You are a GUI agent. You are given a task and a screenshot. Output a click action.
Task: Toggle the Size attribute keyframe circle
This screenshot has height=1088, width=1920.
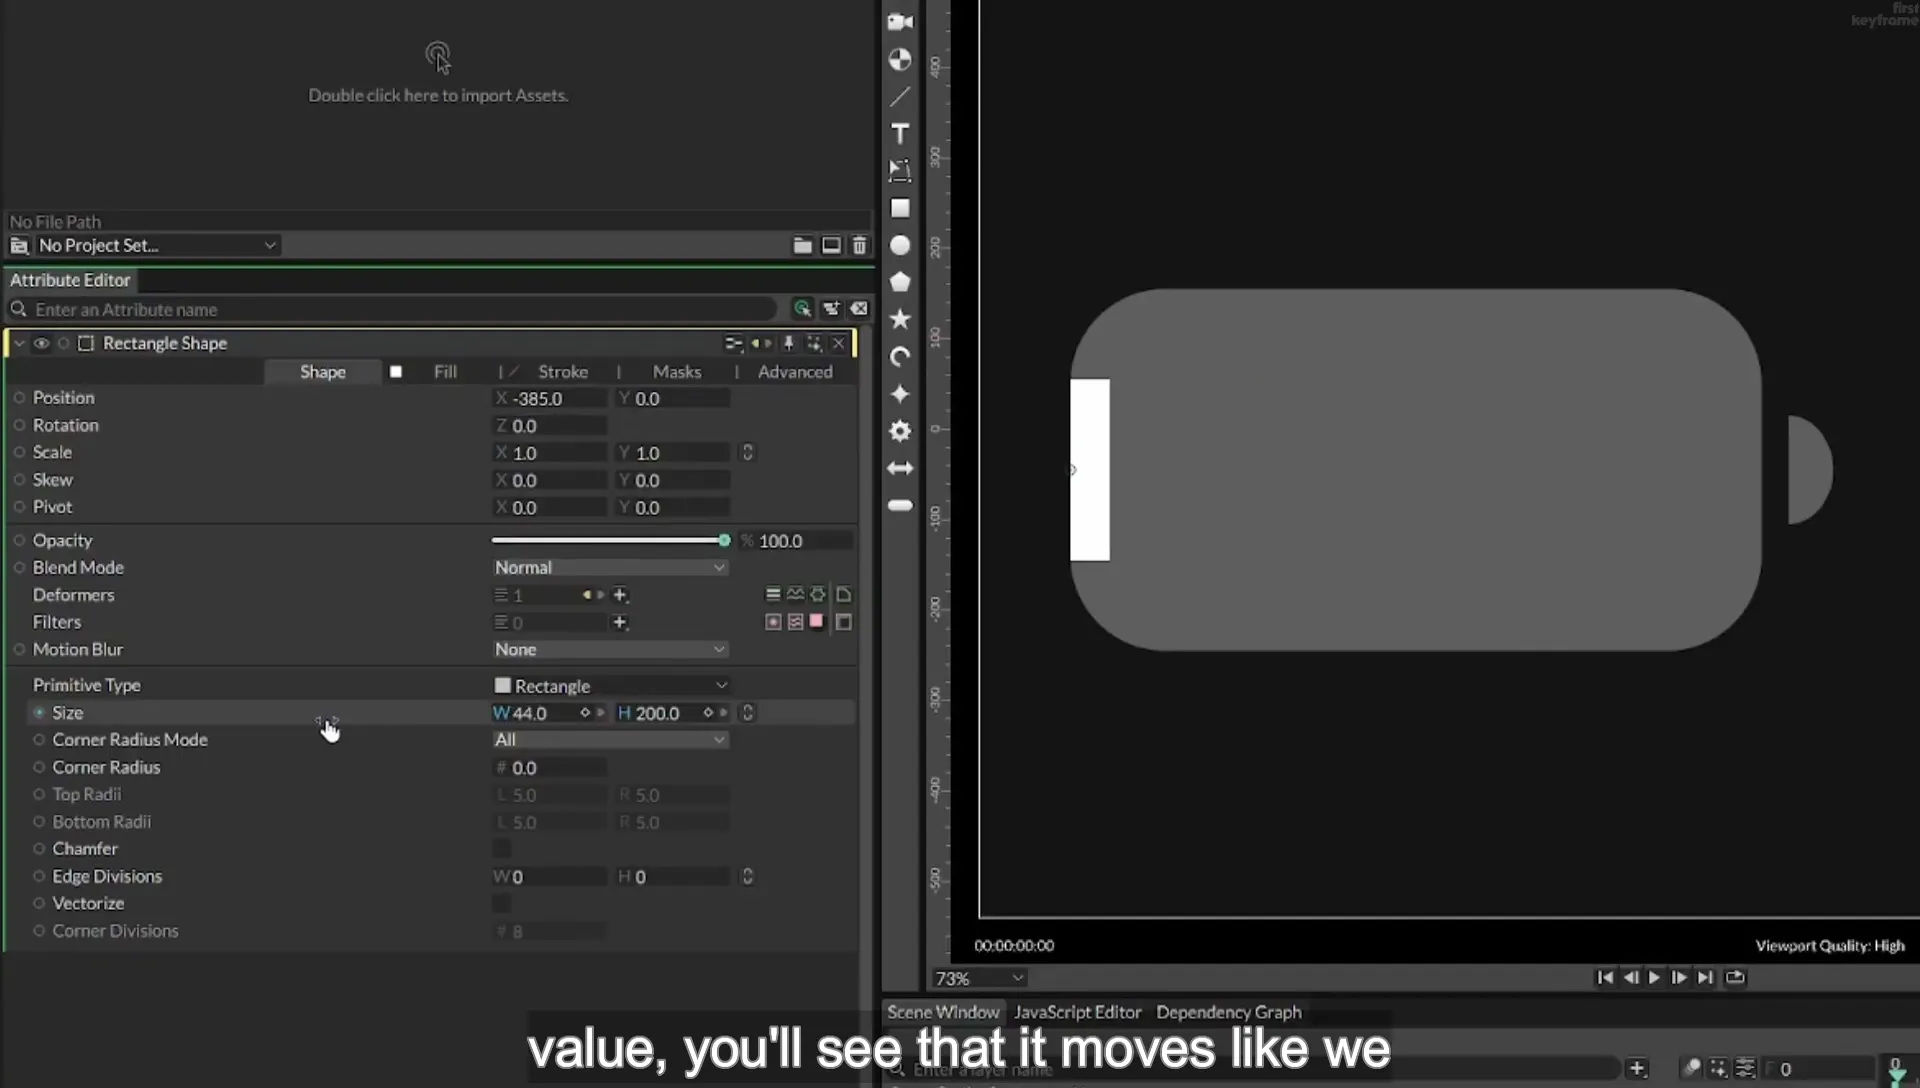[39, 713]
